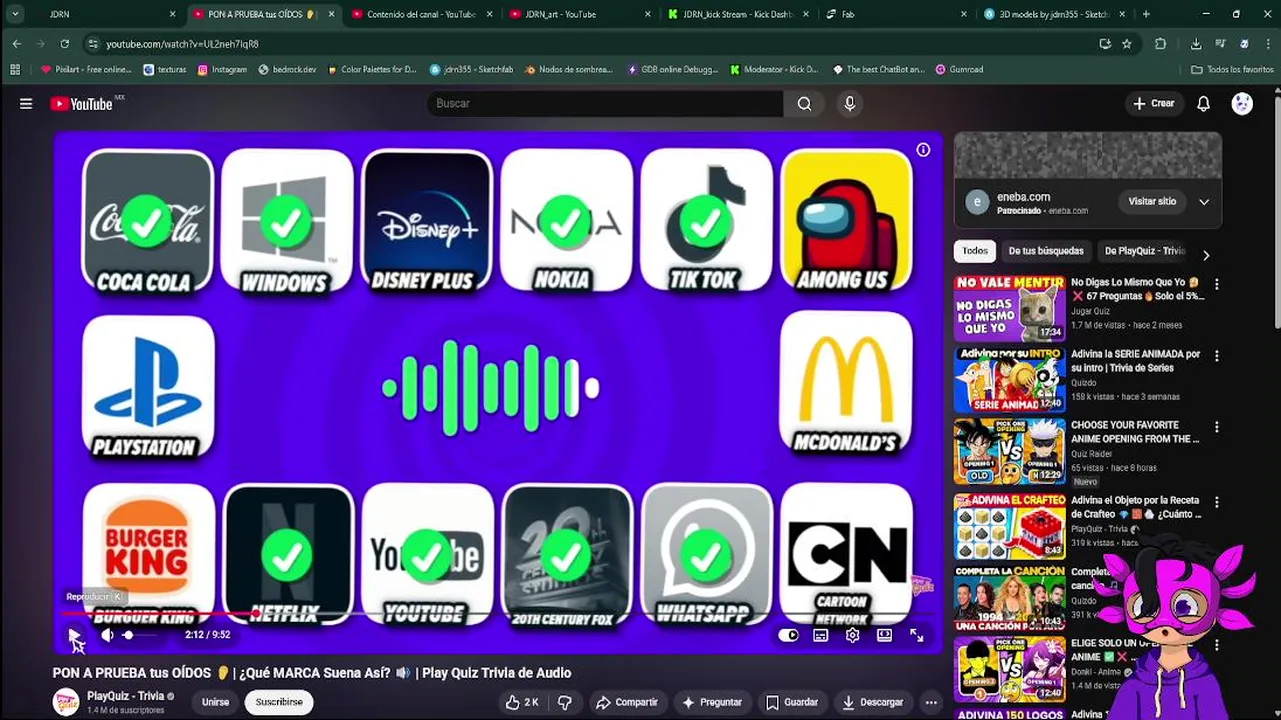Open options for No Digas Lo Mismo video
Image resolution: width=1281 pixels, height=720 pixels.
(1216, 284)
